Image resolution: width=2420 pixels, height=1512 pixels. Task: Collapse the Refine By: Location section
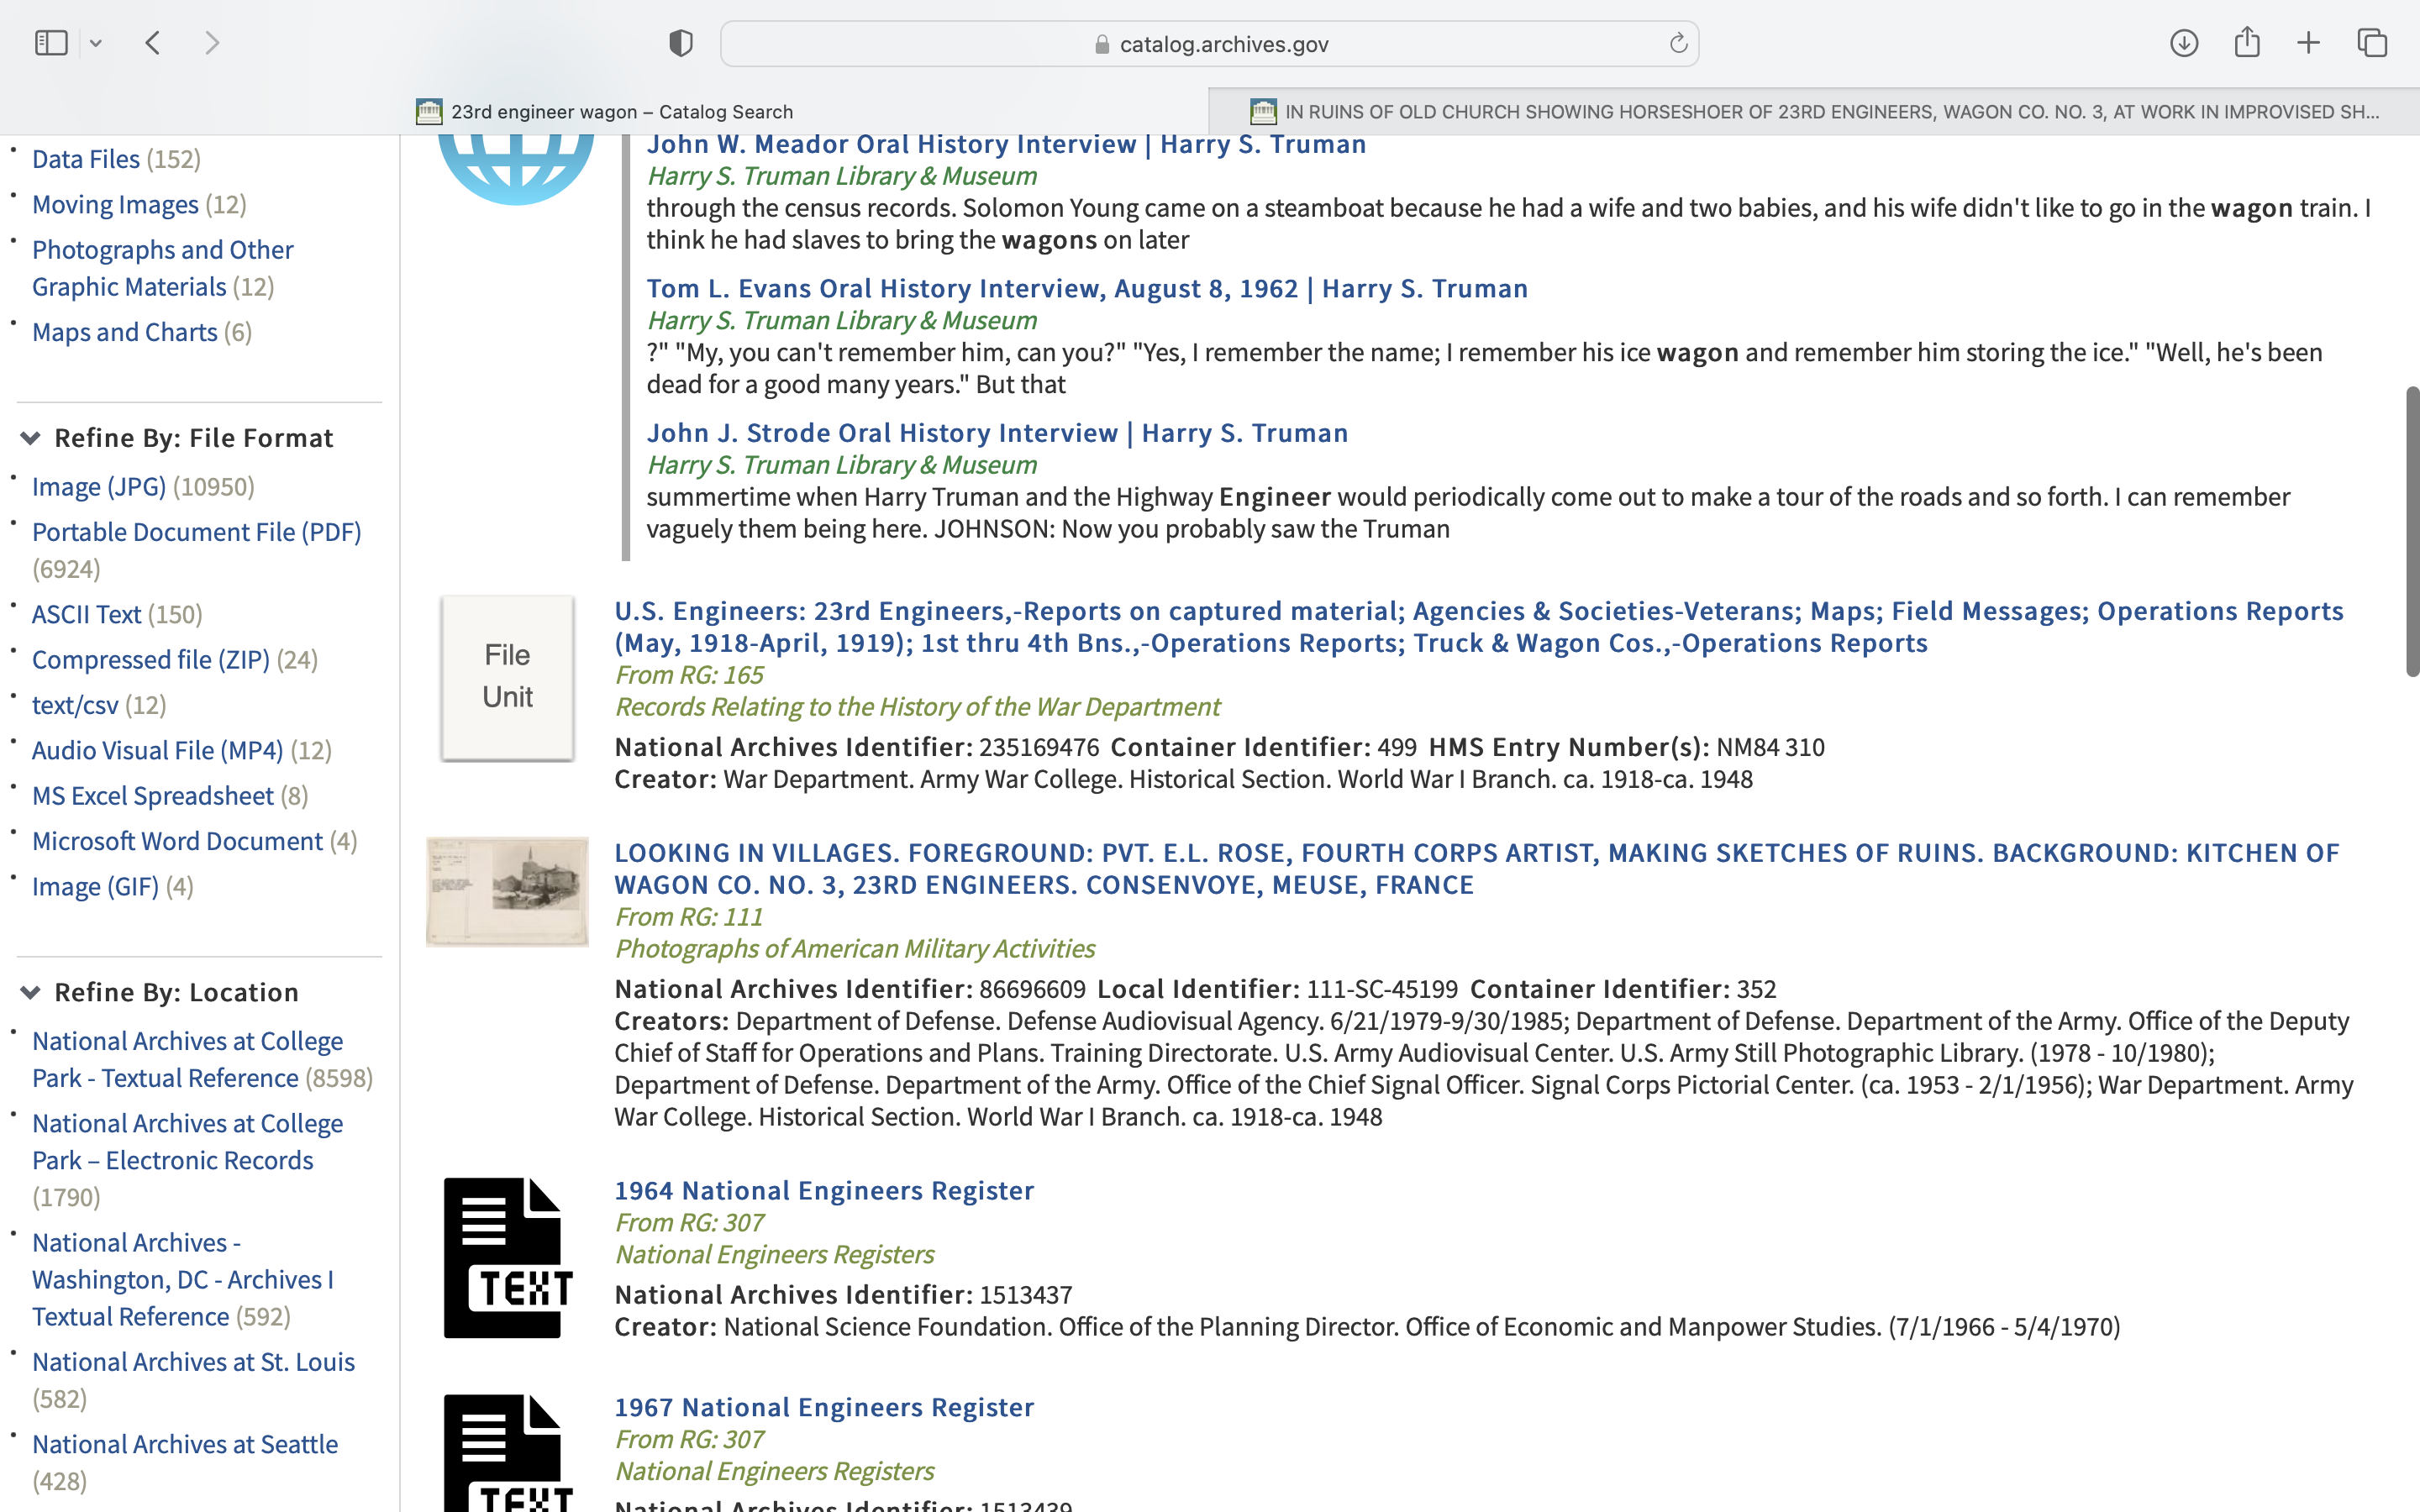31,992
